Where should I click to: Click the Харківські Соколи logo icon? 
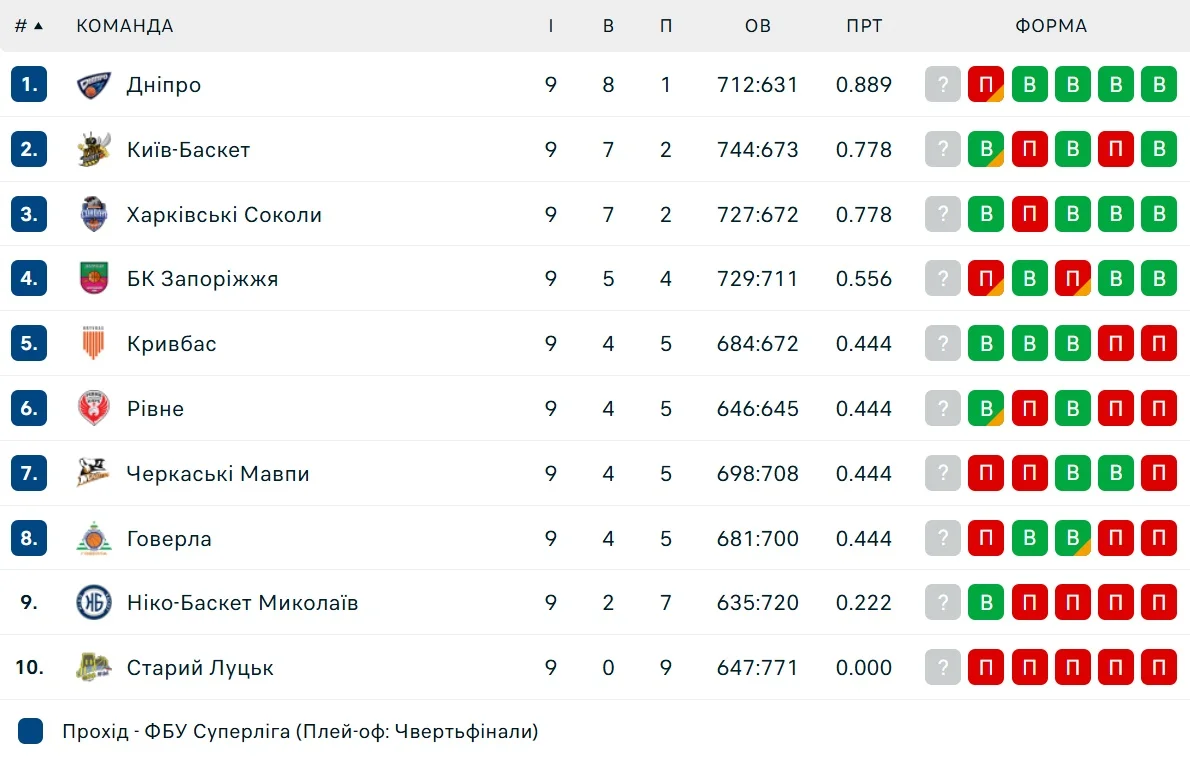[x=94, y=214]
